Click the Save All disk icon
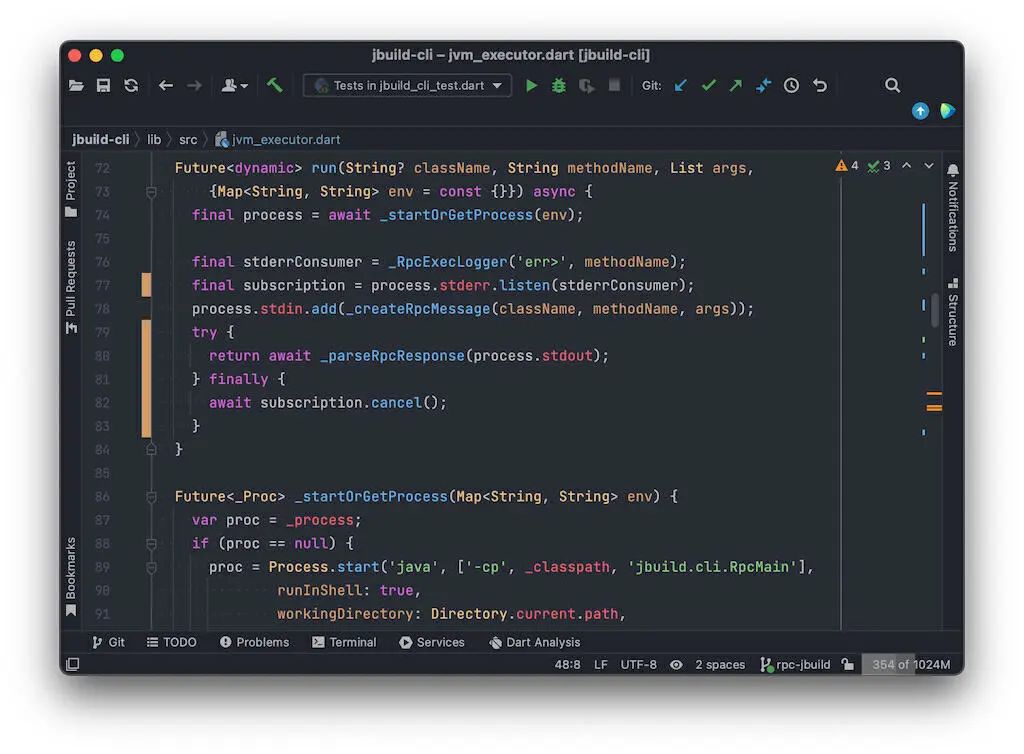 pos(103,86)
